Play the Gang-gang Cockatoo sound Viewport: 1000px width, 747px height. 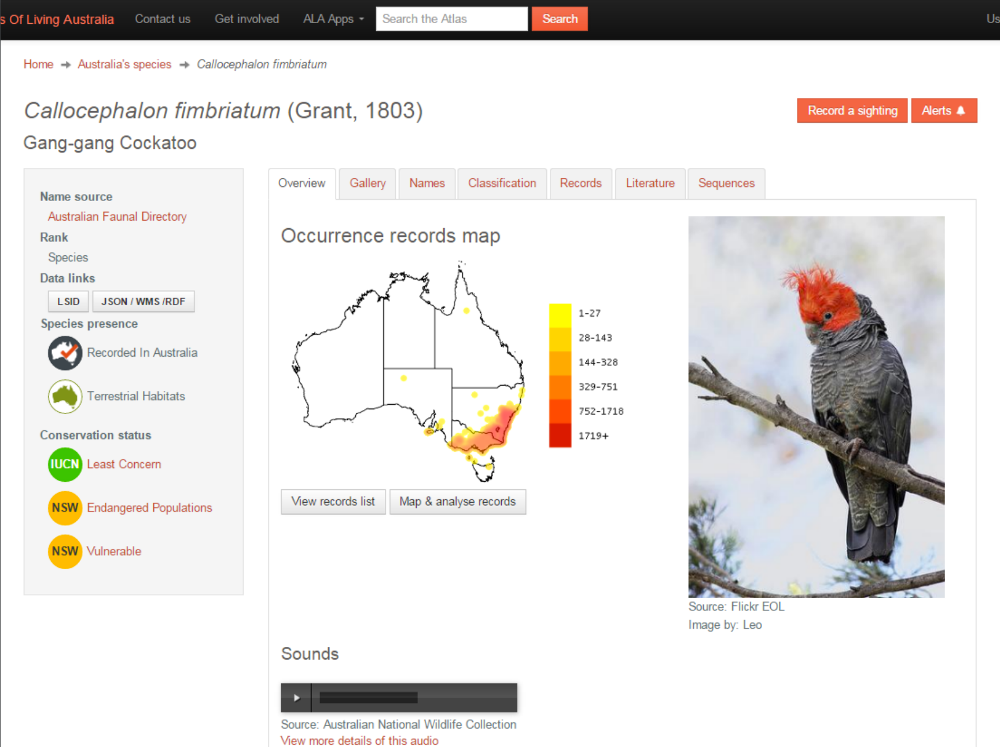(x=296, y=698)
